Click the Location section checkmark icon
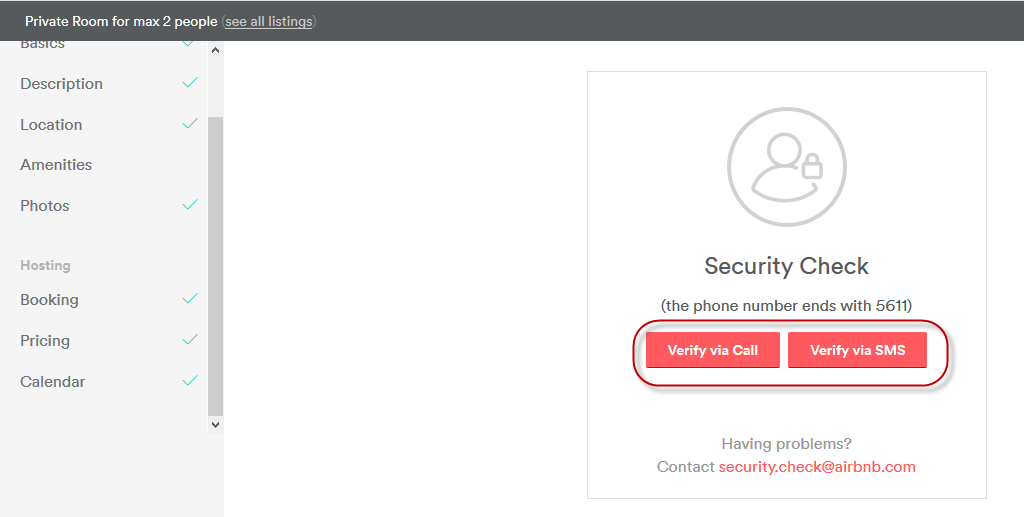1024x517 pixels. tap(190, 124)
